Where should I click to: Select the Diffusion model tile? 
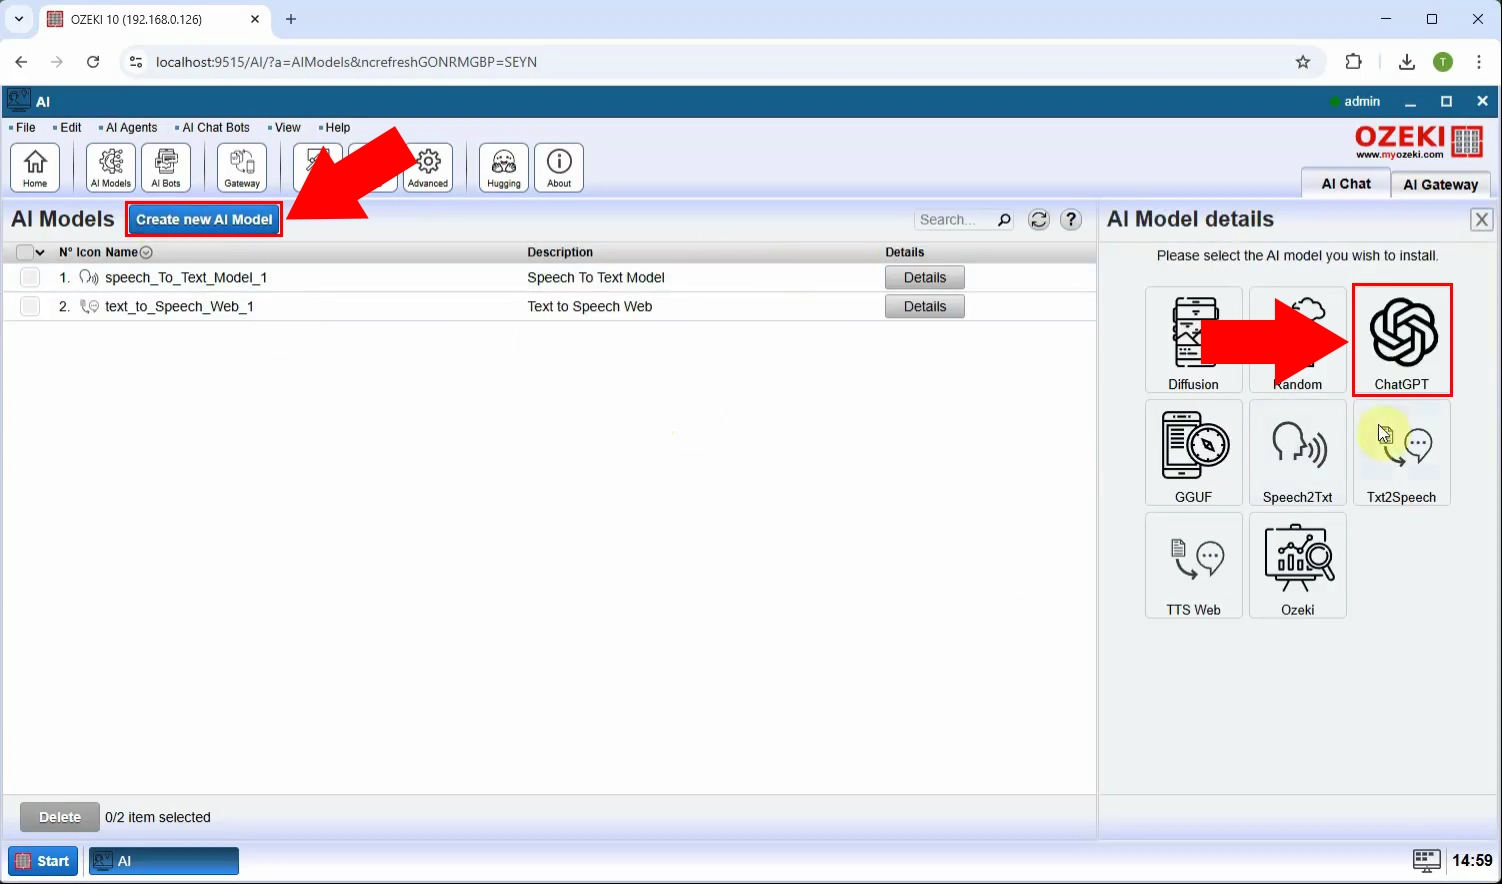1194,340
